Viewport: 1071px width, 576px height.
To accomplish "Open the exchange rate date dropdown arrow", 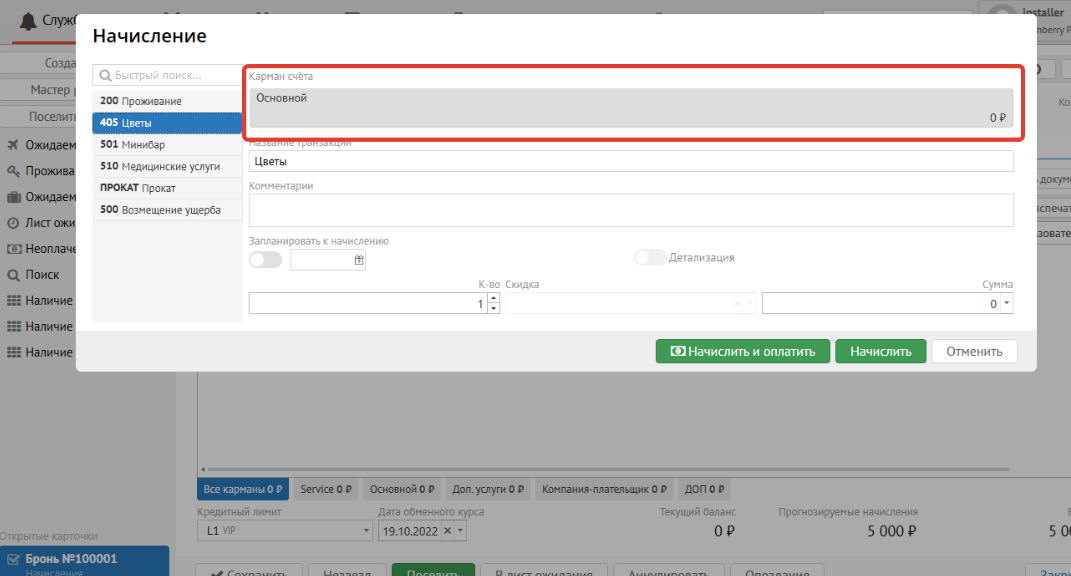I will [x=460, y=531].
